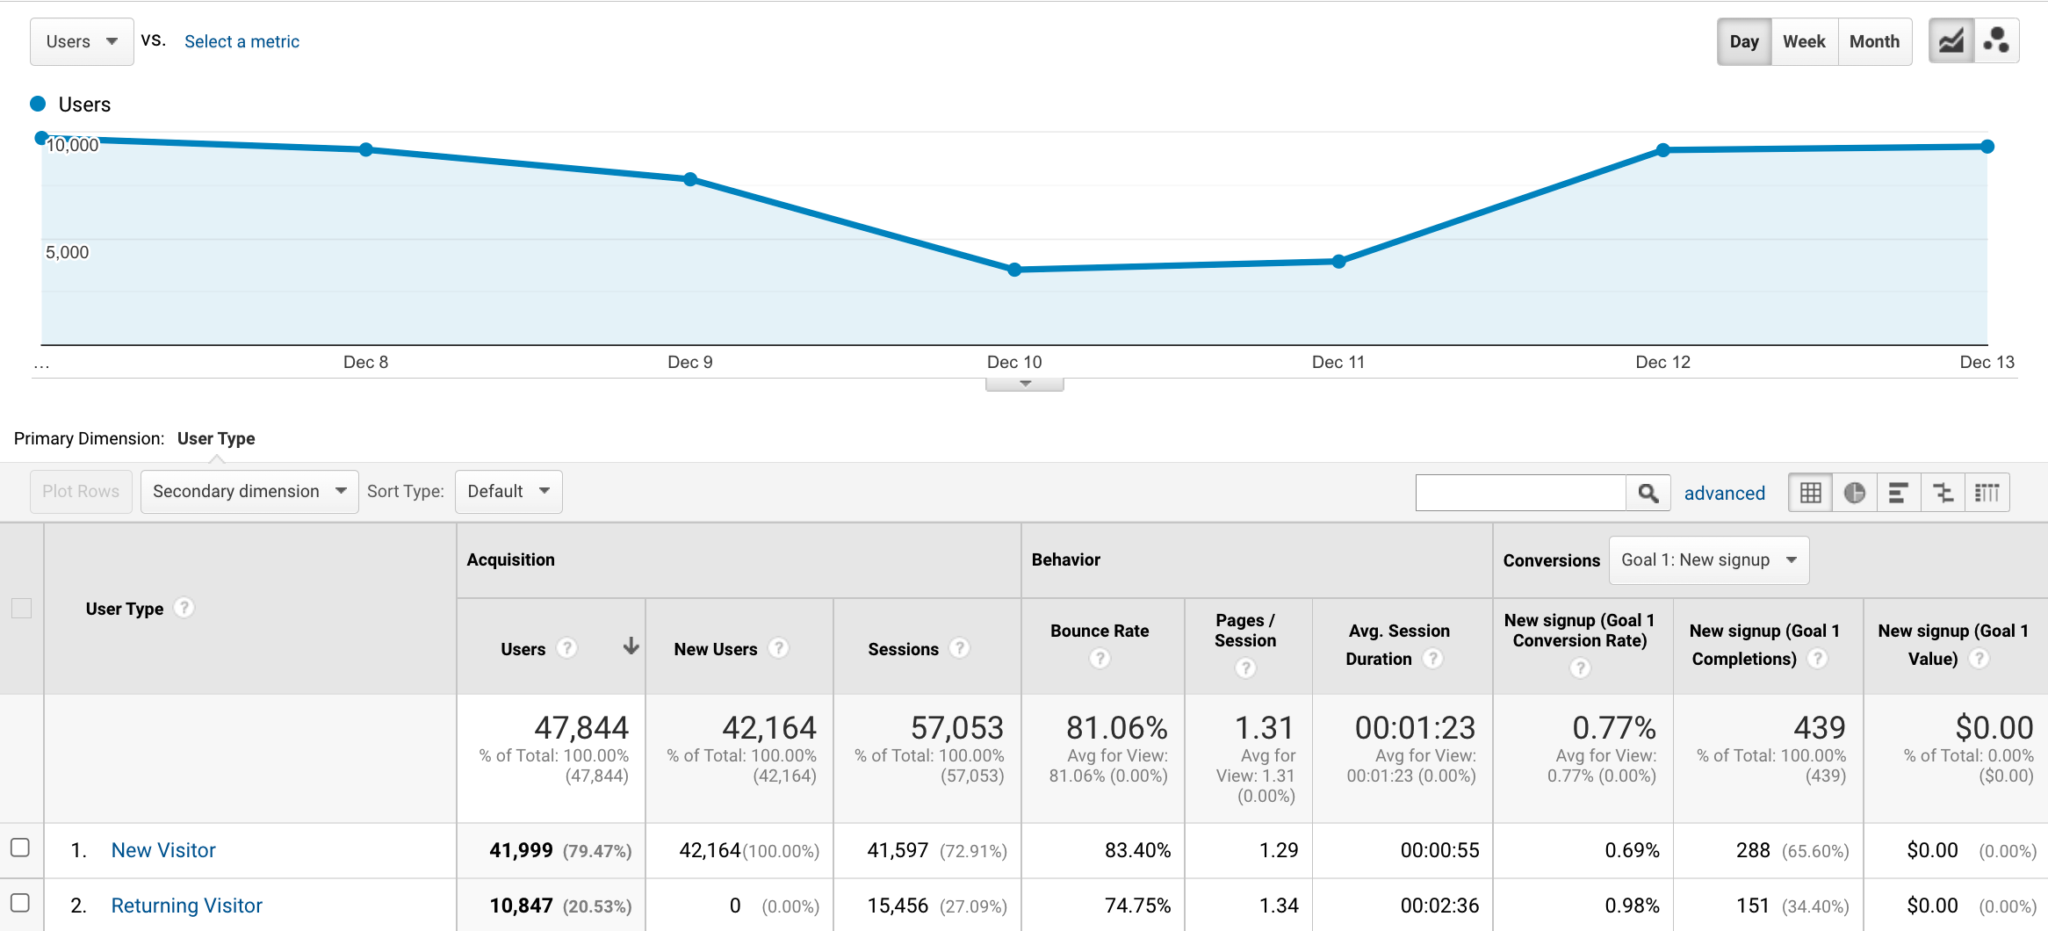The height and width of the screenshot is (931, 2048).
Task: Expand the annotation chevron under Dec 10
Action: [1023, 381]
